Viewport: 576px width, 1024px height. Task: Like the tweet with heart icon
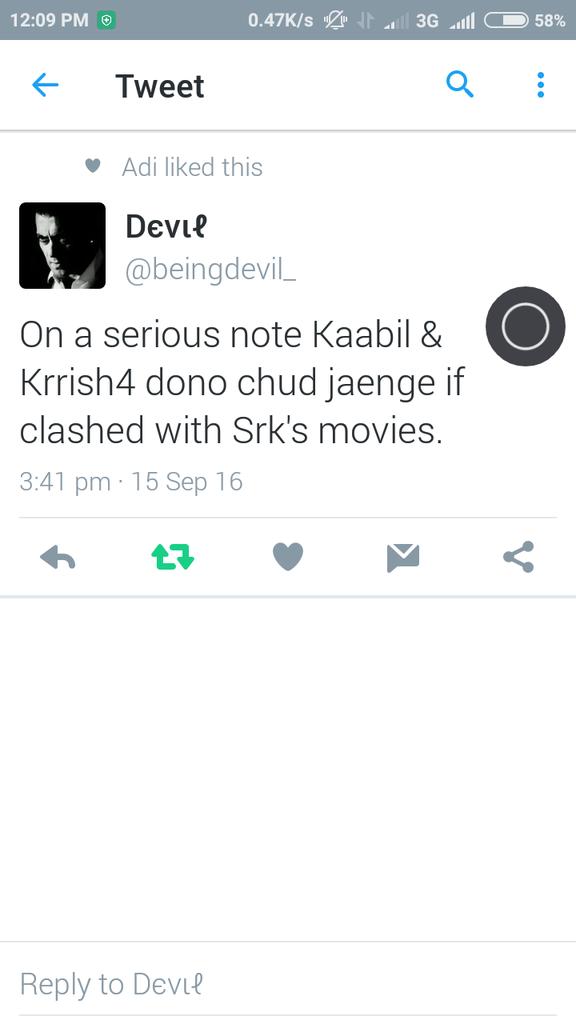[x=288, y=557]
